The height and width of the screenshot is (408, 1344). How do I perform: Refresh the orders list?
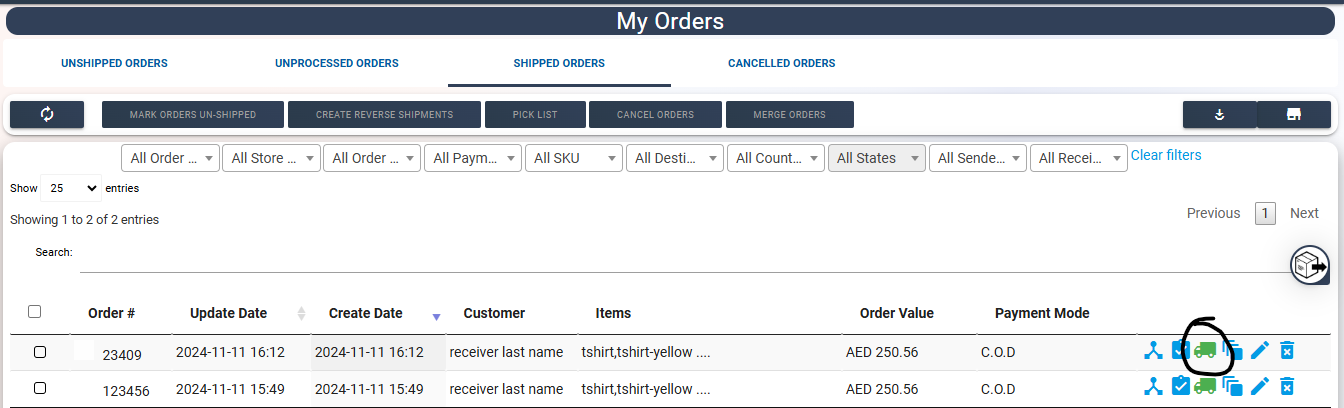[47, 114]
